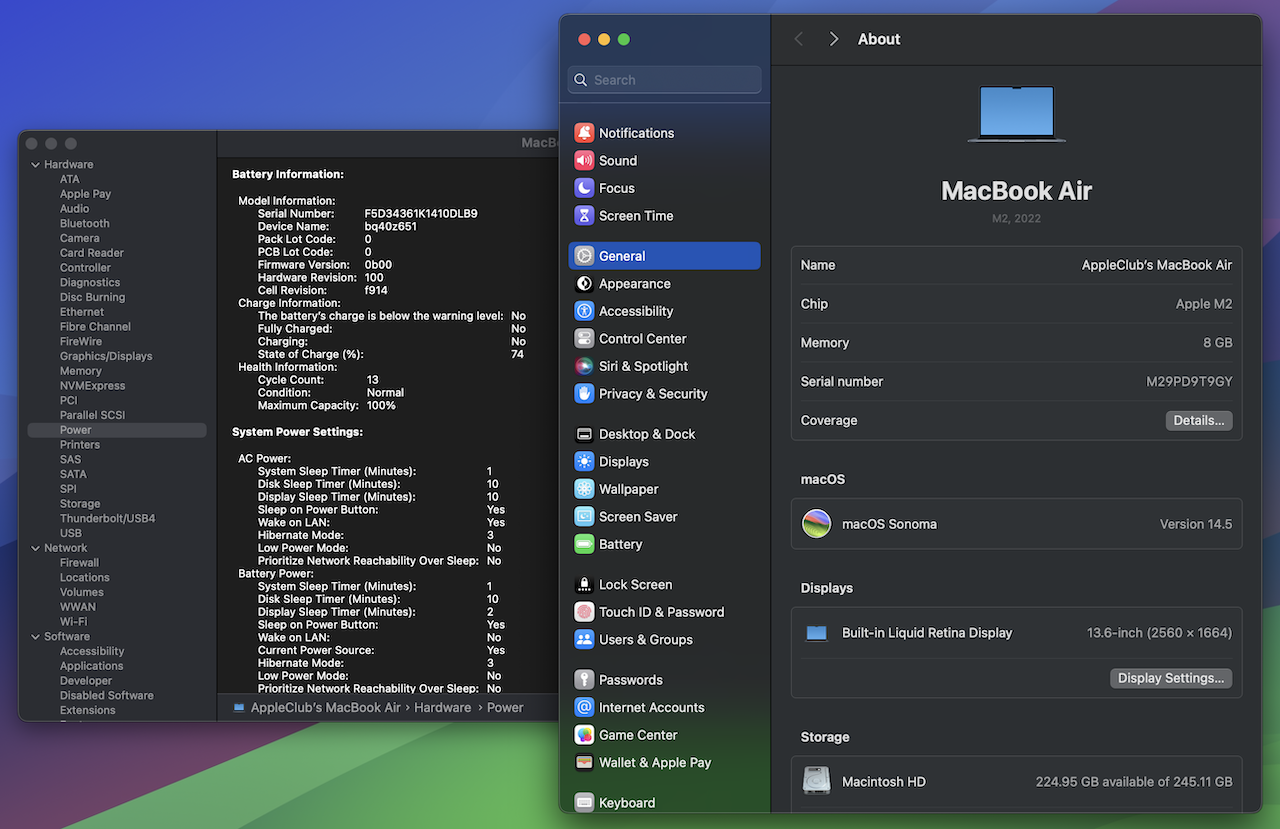
Task: Click the 13.6-inch (2560 × 1664) text
Action: [1160, 633]
